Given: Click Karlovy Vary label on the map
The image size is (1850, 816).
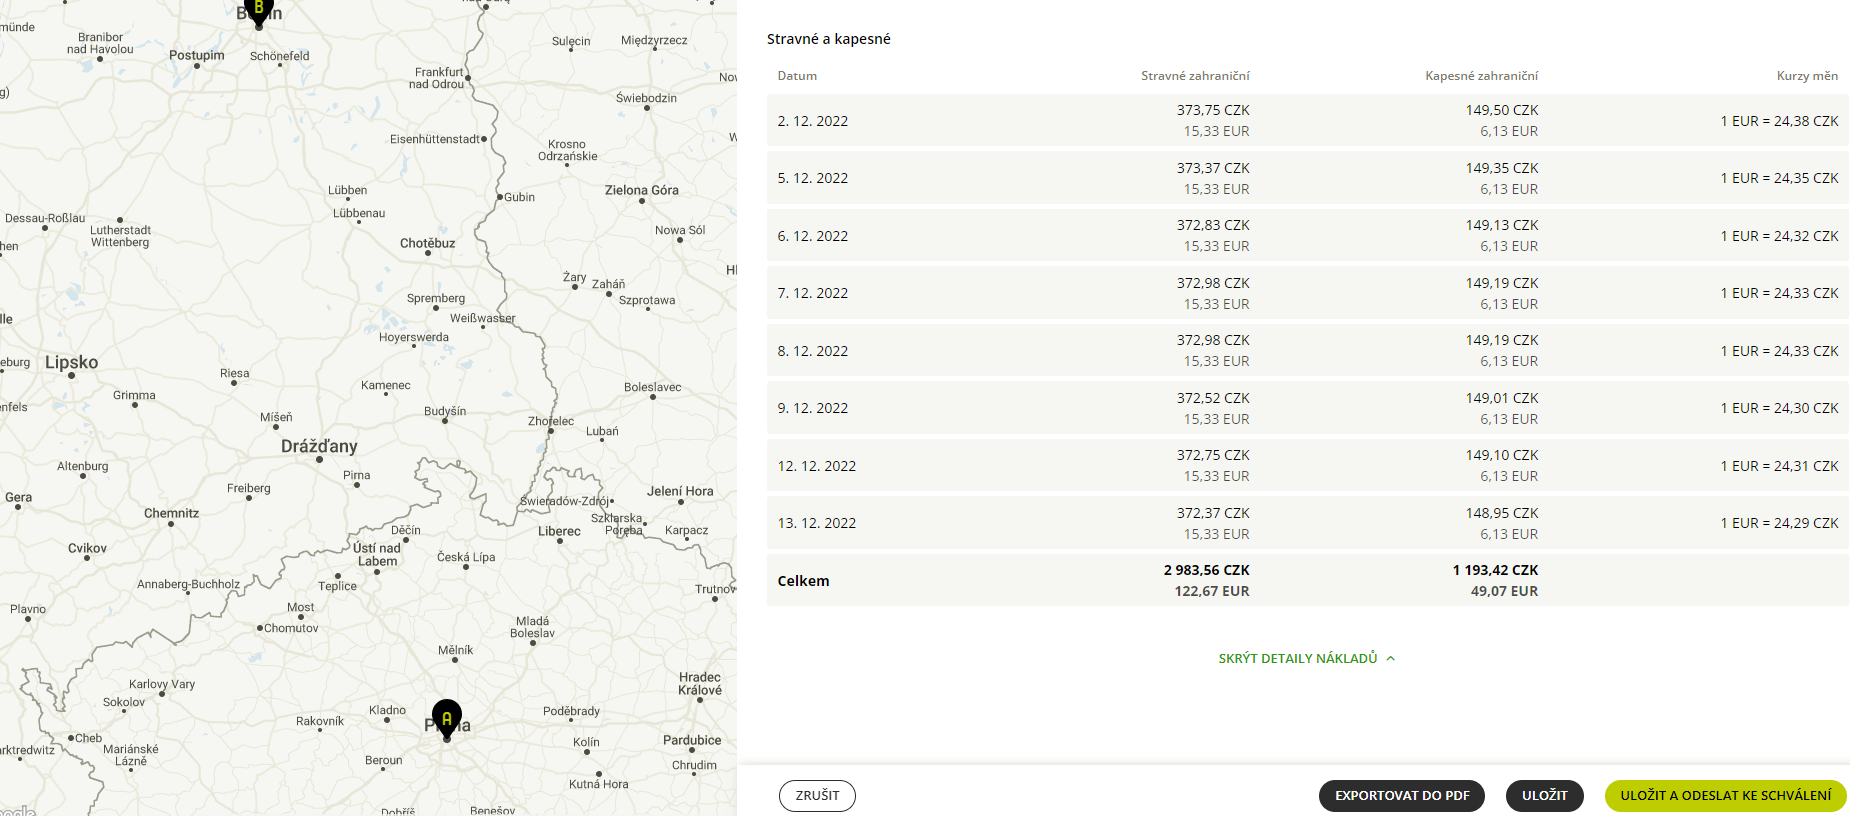Looking at the screenshot, I should pyautogui.click(x=162, y=684).
